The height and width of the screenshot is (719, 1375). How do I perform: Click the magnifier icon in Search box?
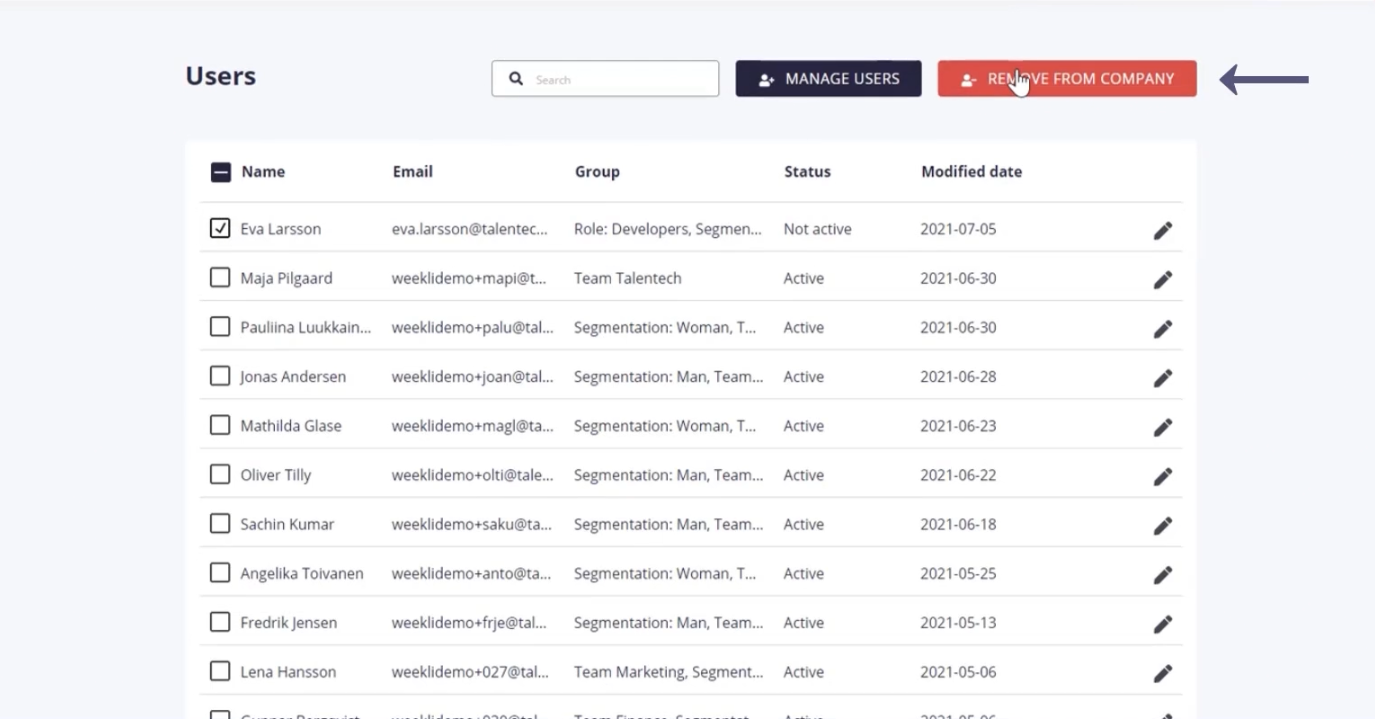[x=516, y=79]
